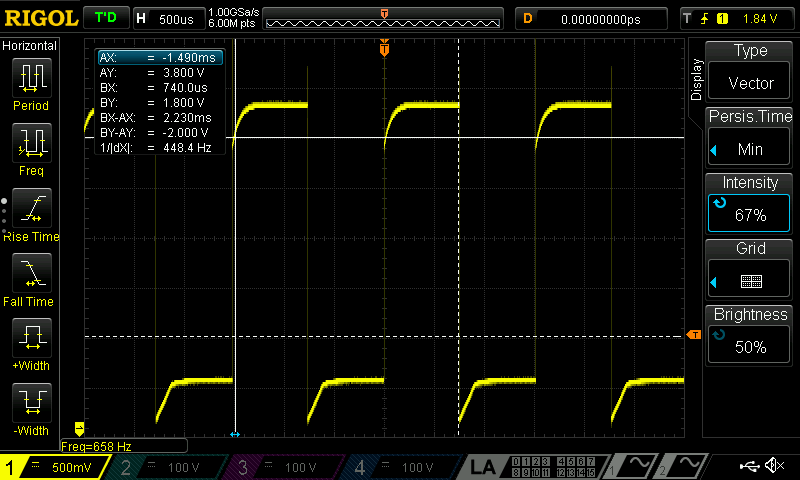Click the source 2 sine wave icon
The width and height of the screenshot is (800, 480).
point(689,465)
